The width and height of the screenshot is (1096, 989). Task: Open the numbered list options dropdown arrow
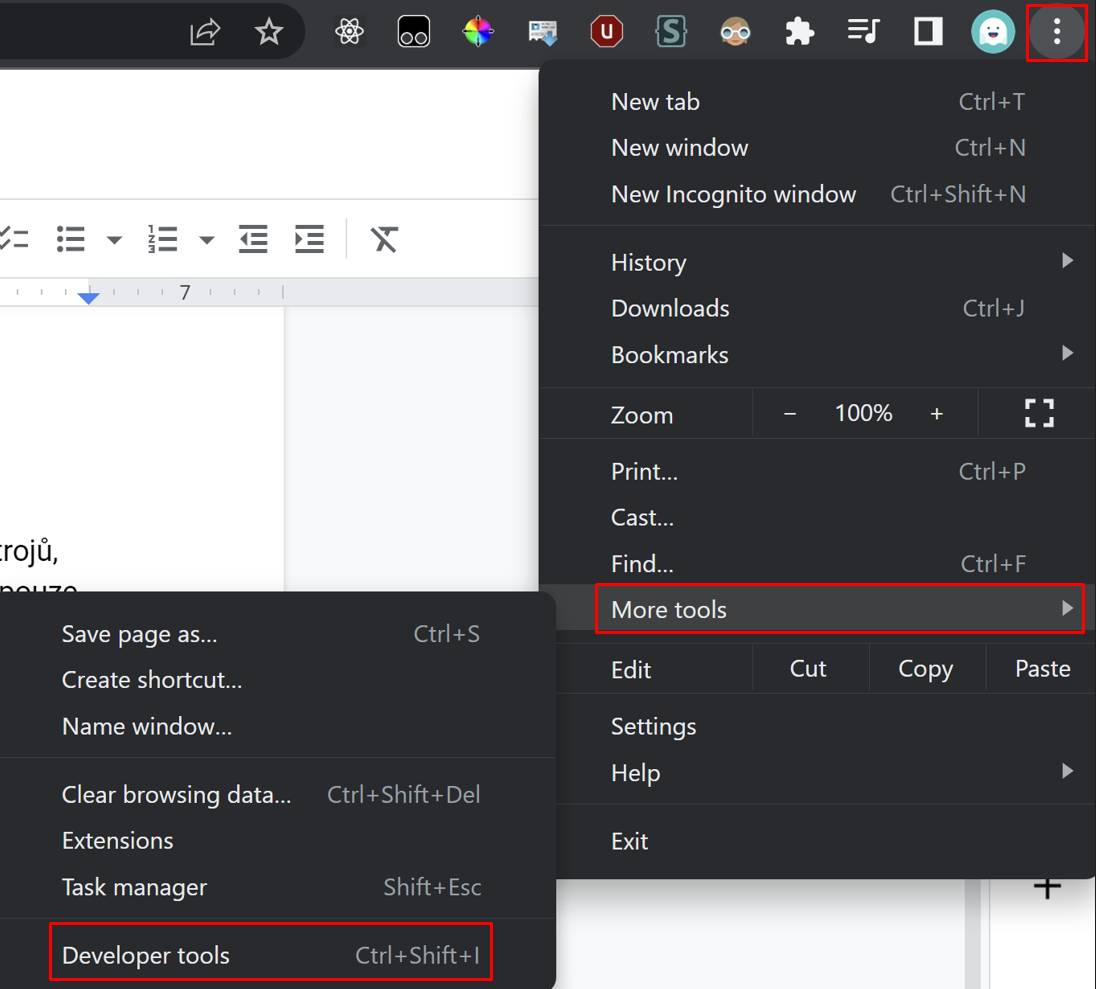pos(206,240)
